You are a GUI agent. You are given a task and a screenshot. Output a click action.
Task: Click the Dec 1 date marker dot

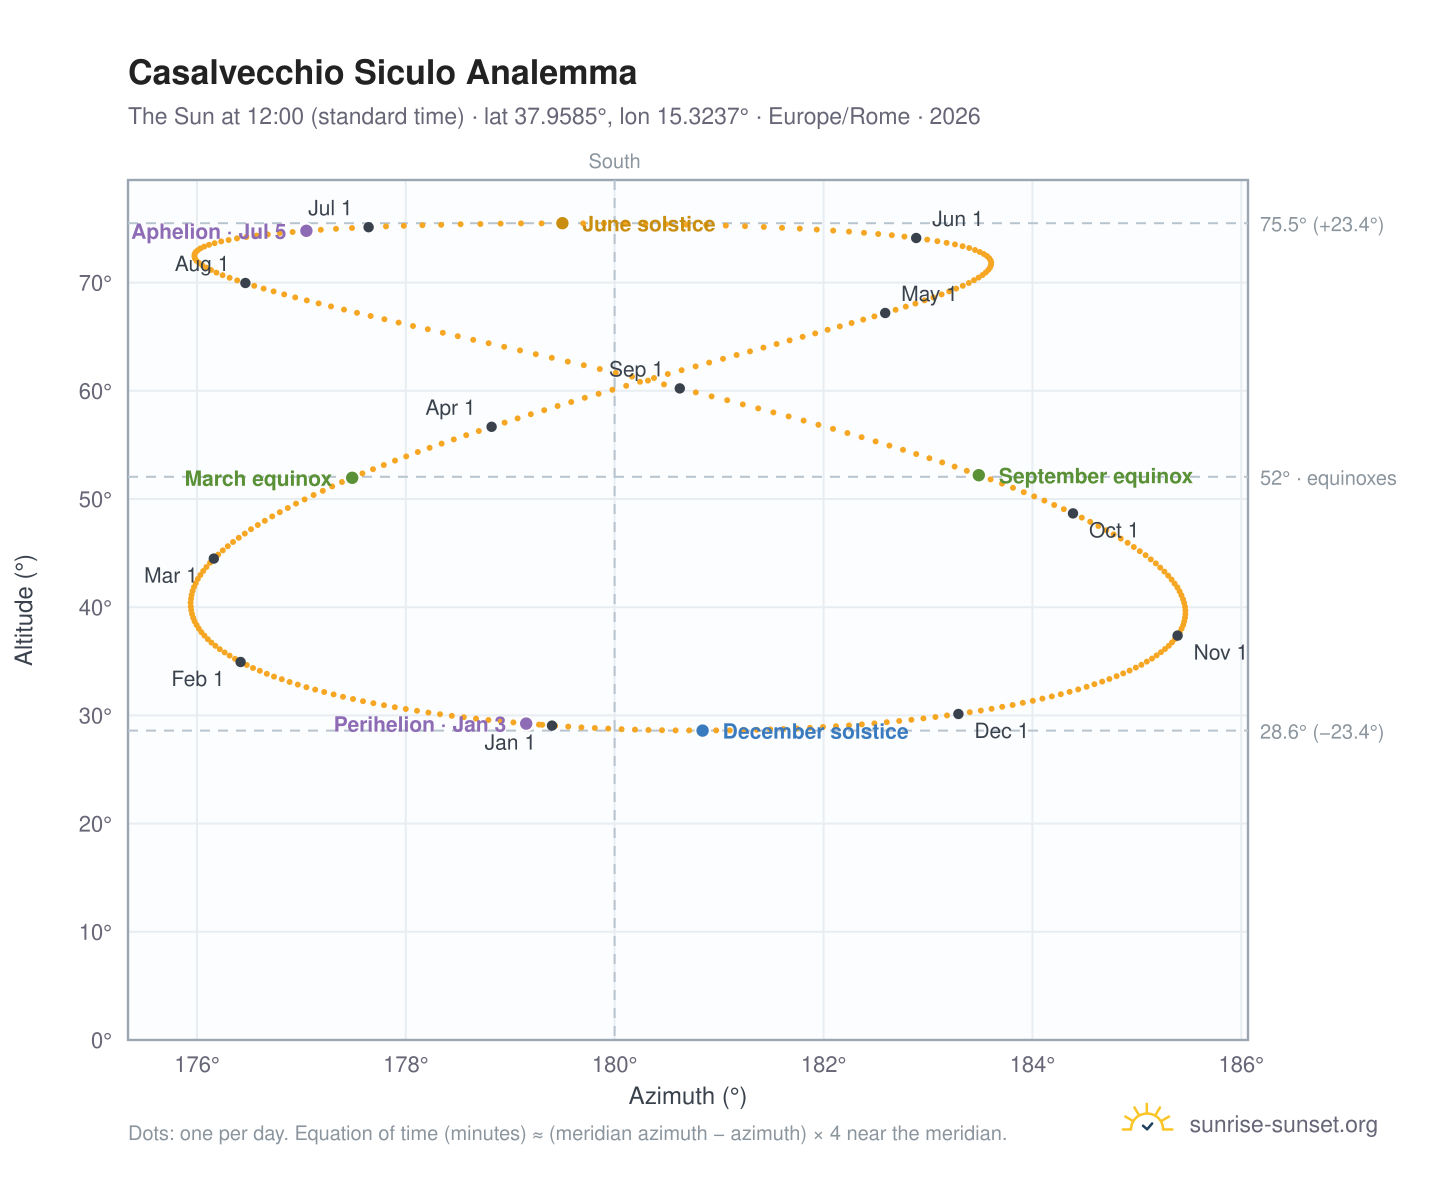point(958,714)
